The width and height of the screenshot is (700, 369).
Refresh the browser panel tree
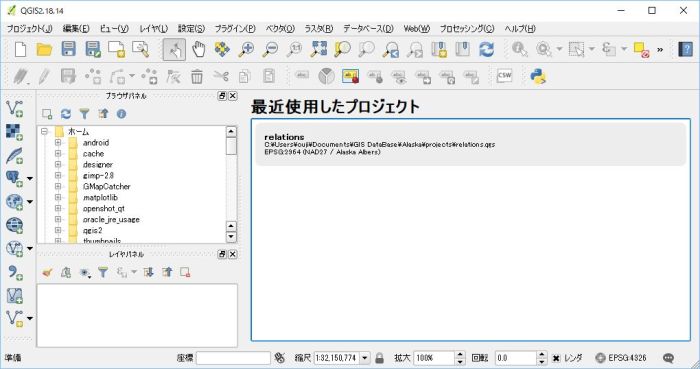pos(66,114)
